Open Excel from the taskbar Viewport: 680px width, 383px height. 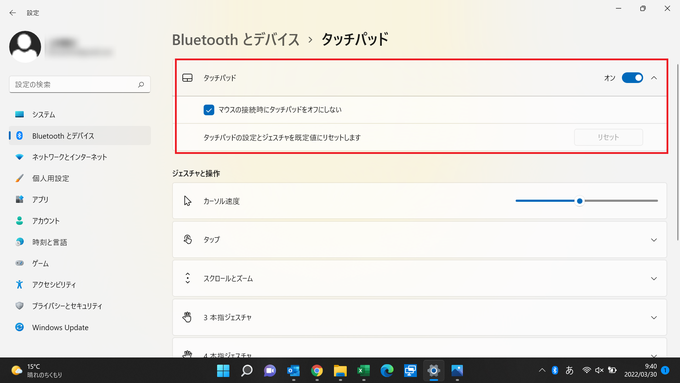(363, 371)
